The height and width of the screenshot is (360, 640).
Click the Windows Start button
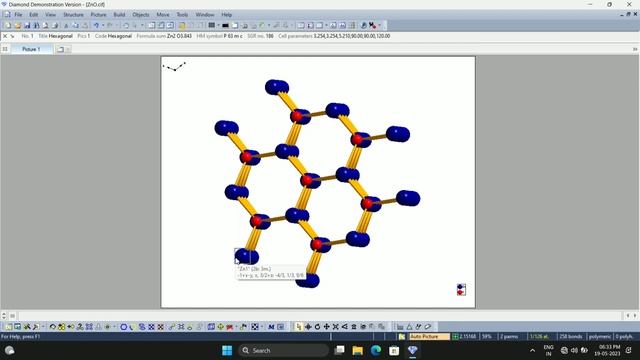pyautogui.click(x=227, y=350)
